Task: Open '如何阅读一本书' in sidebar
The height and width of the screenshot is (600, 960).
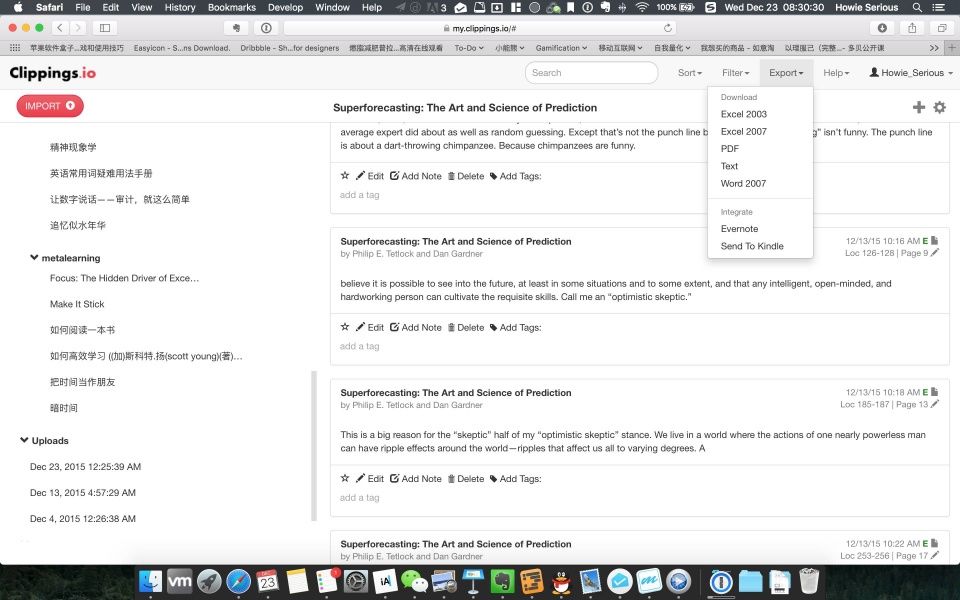Action: coord(82,330)
